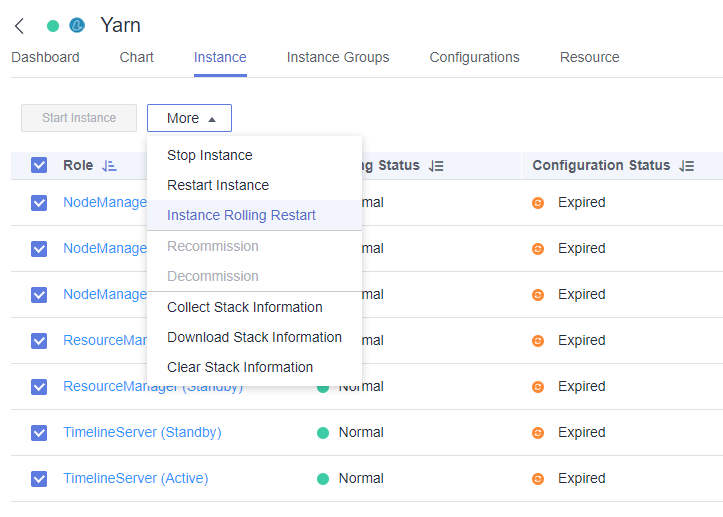The height and width of the screenshot is (517, 723).
Task: Open the Dashboard tab
Action: [45, 57]
